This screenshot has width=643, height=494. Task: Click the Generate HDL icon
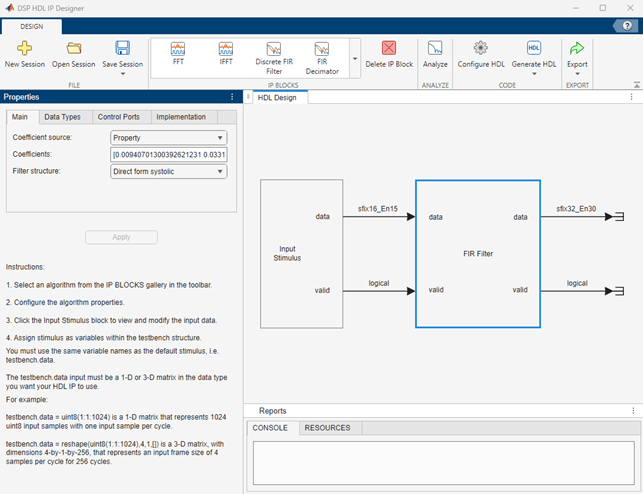pos(533,48)
